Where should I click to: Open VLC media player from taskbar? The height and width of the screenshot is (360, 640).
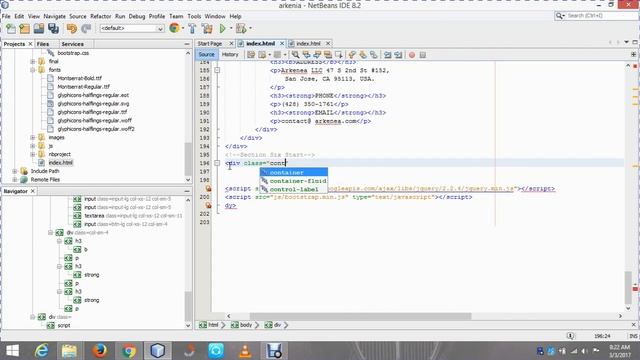pyautogui.click(x=245, y=351)
